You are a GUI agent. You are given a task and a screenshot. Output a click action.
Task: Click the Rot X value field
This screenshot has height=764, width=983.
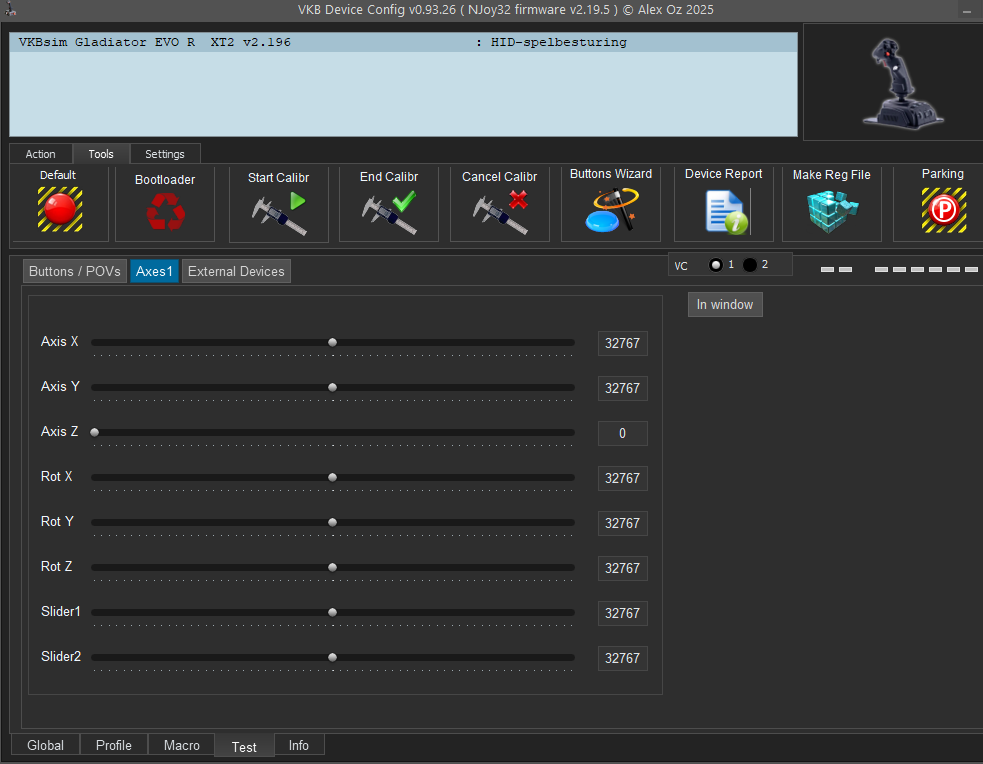pos(623,478)
